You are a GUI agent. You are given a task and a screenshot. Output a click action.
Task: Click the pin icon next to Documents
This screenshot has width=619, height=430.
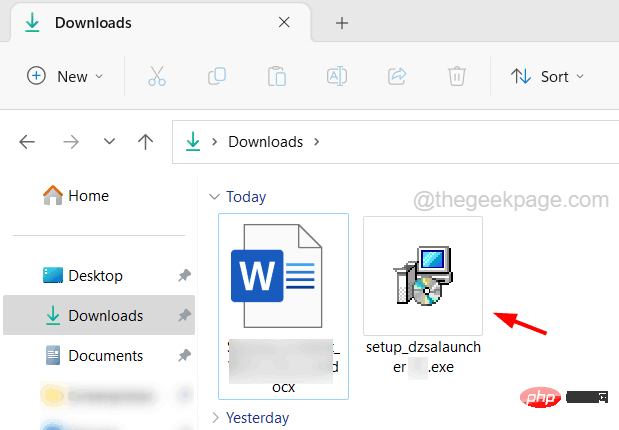pos(184,356)
